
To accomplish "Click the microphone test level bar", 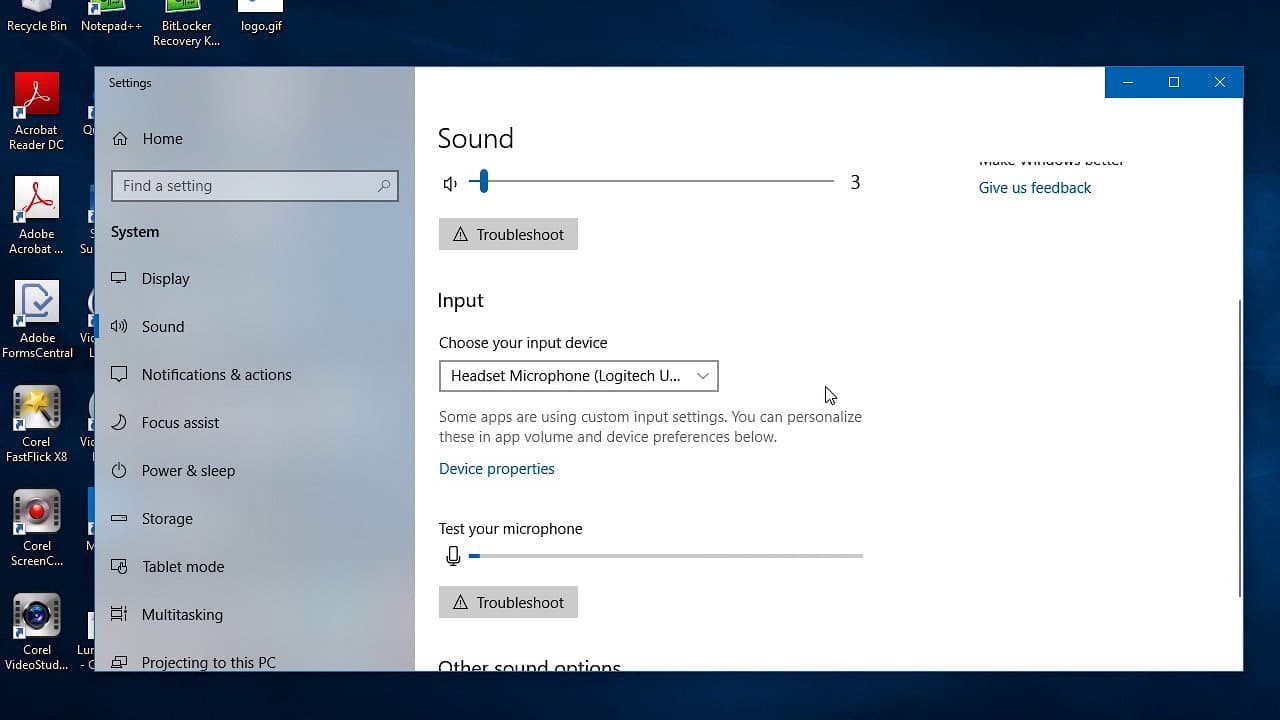I will click(x=666, y=556).
